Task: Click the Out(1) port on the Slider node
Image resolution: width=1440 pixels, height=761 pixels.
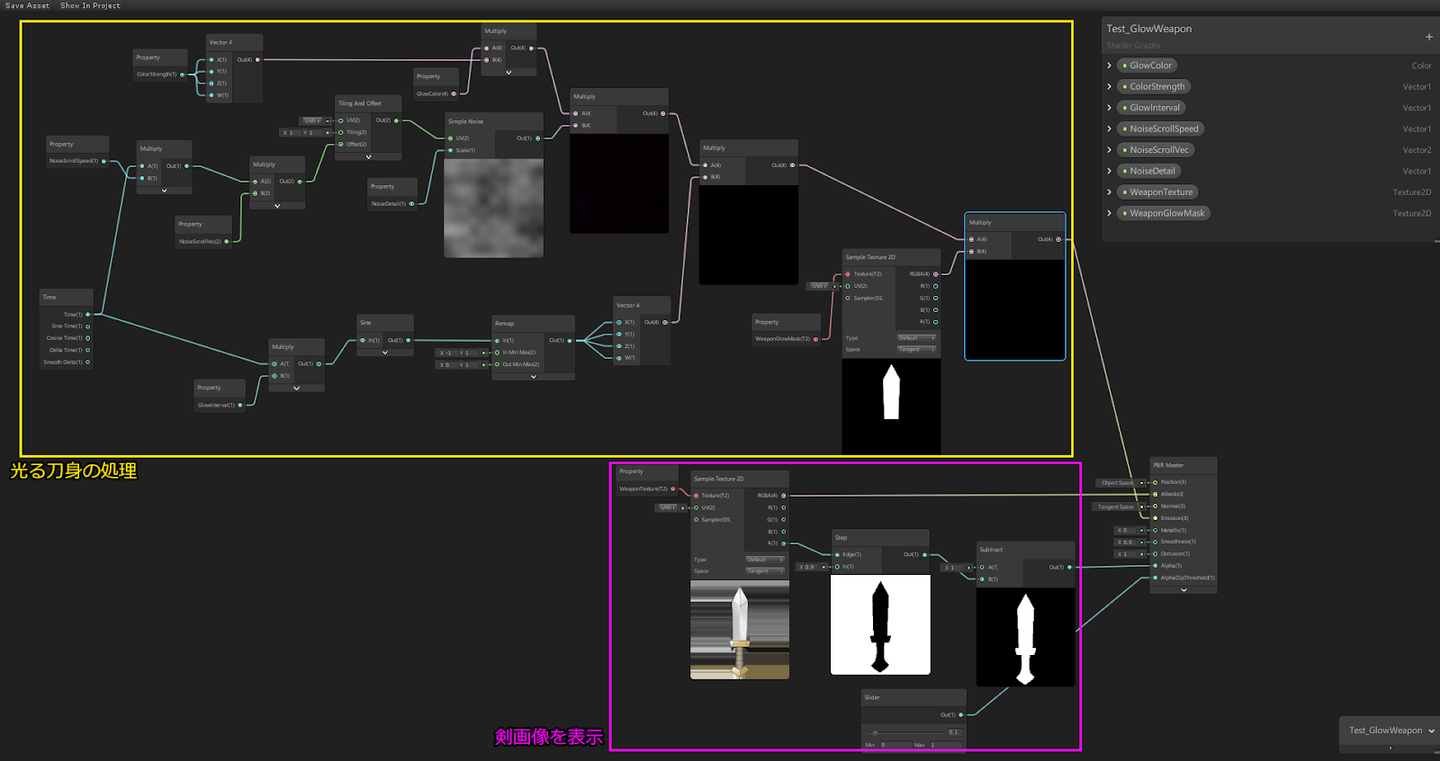Action: point(960,715)
